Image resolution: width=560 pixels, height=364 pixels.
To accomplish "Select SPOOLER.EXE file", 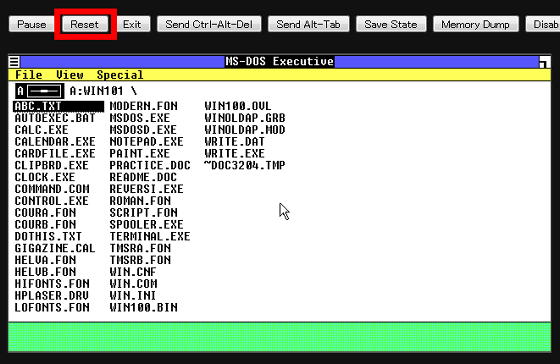I will (x=146, y=224).
